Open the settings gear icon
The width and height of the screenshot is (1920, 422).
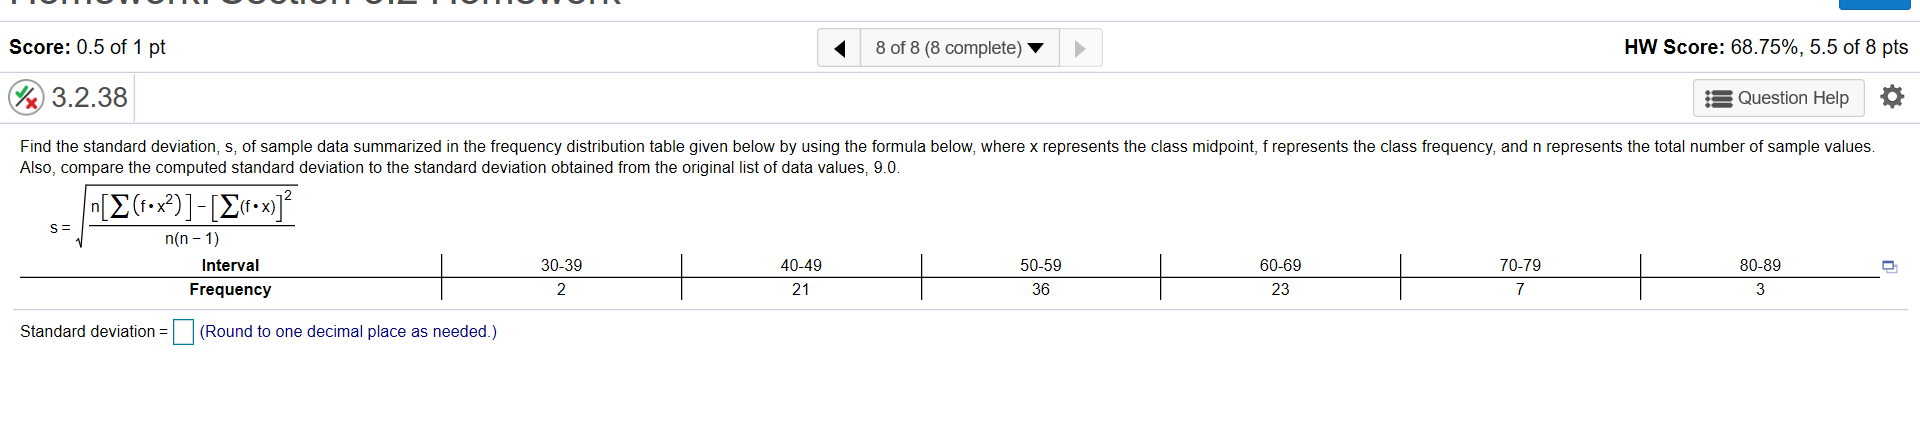pos(1892,97)
